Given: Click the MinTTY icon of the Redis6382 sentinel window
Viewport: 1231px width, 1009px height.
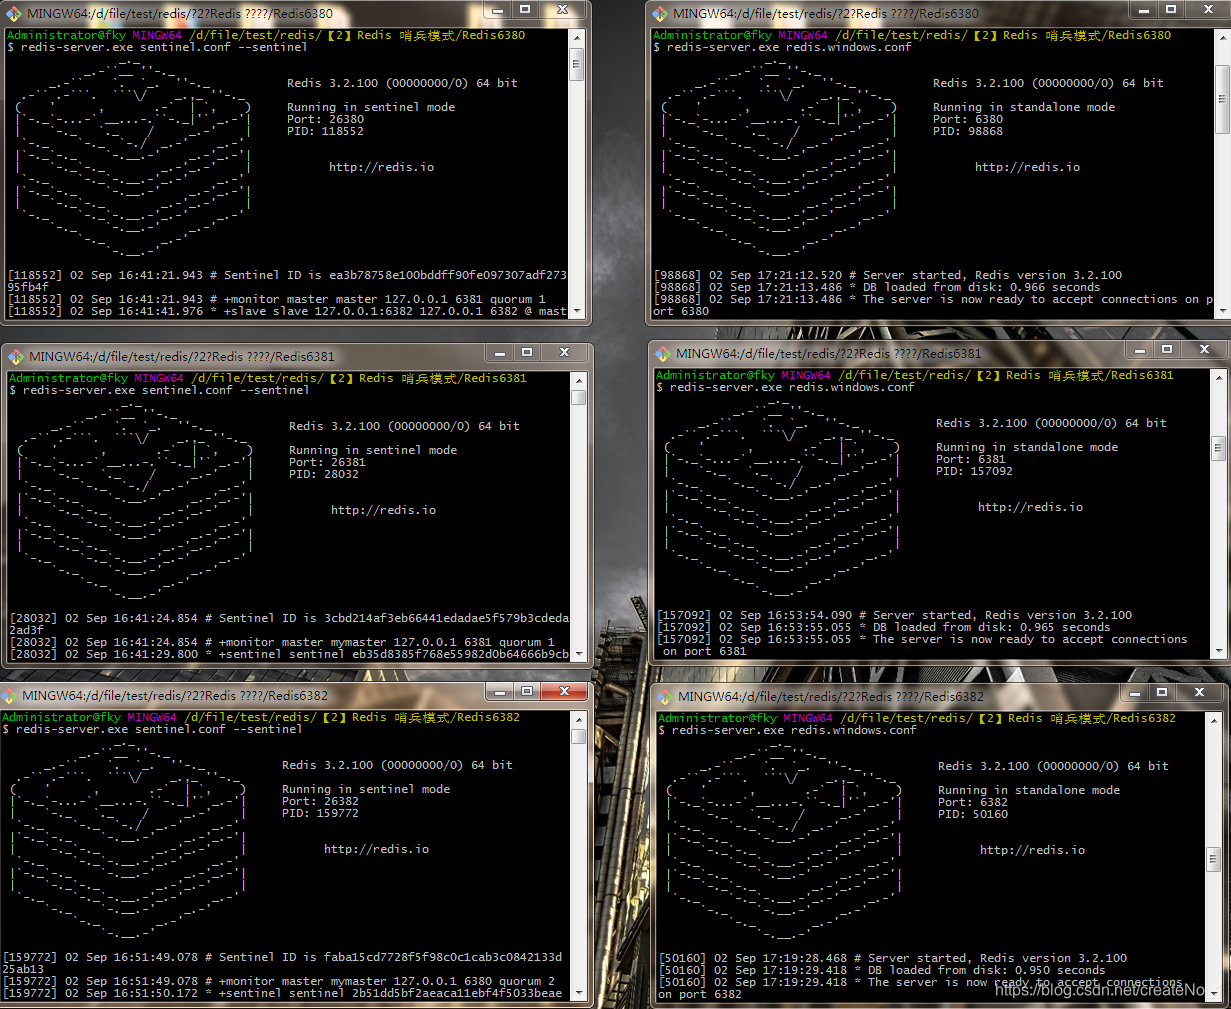Looking at the screenshot, I should pyautogui.click(x=9, y=695).
